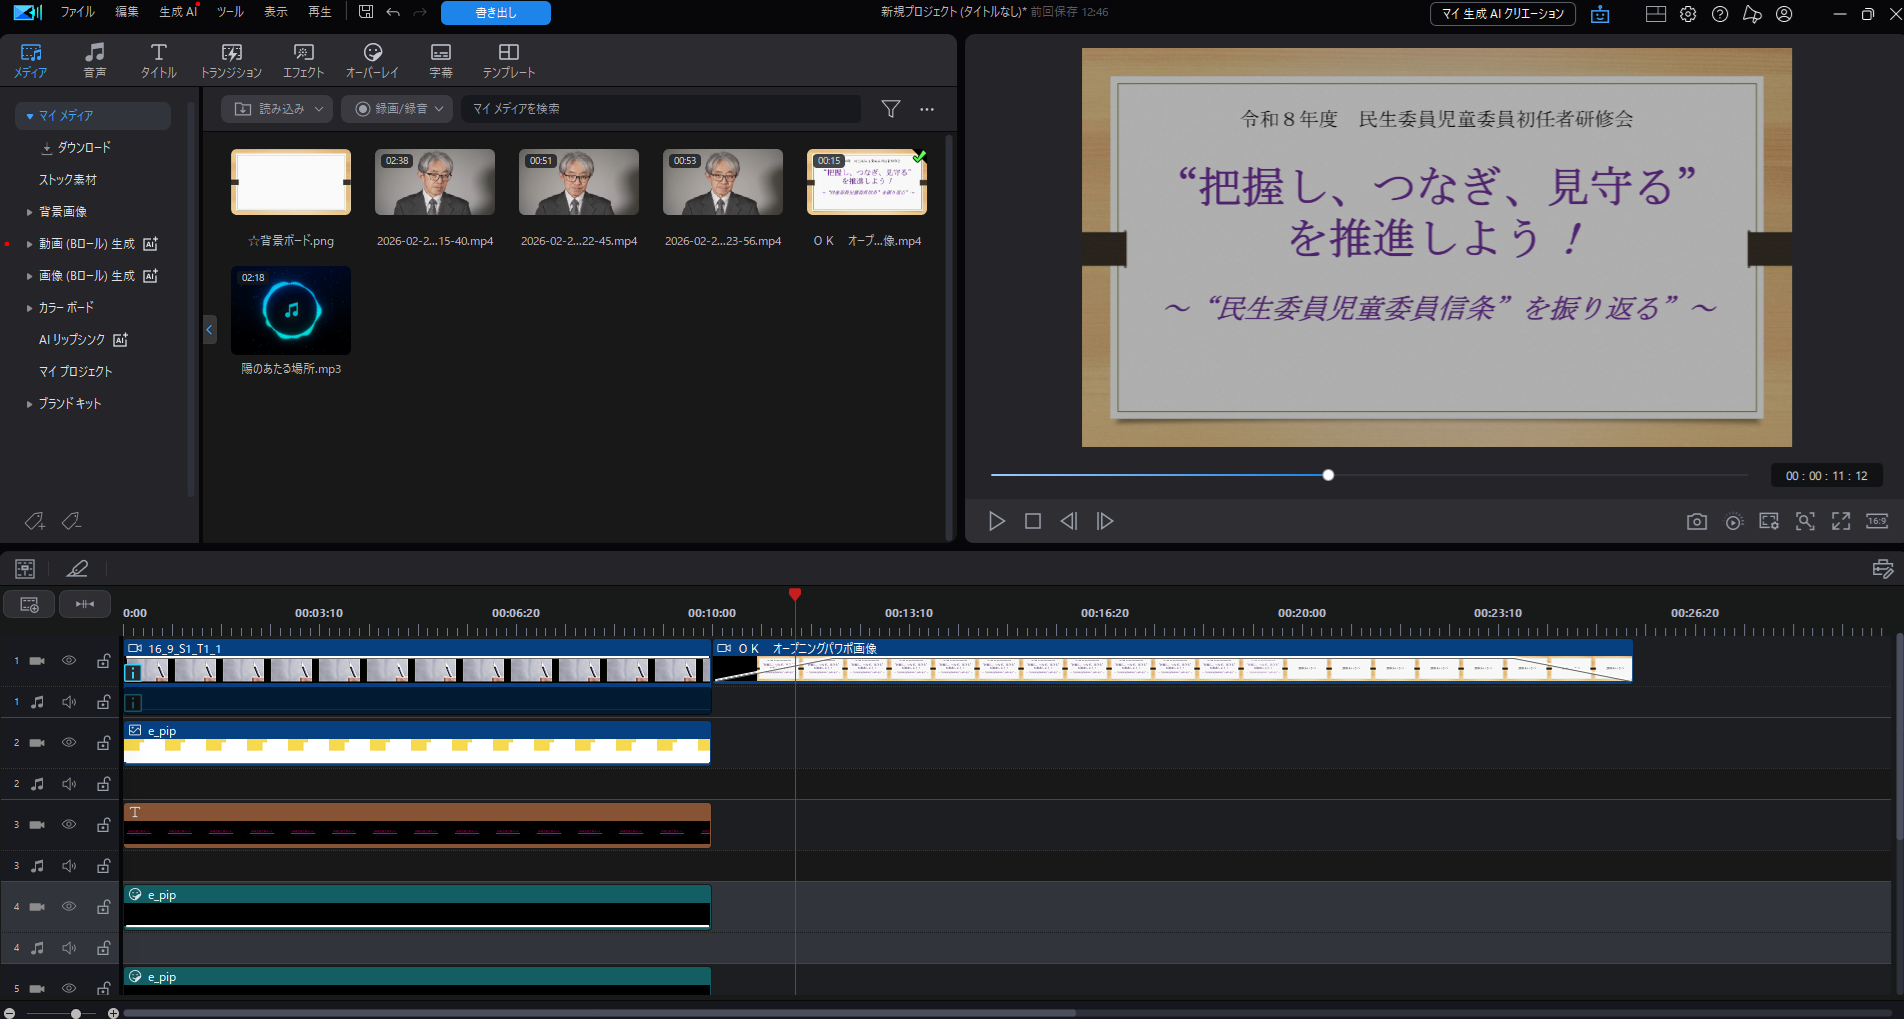
Task: Open the settings gear icon
Action: click(1688, 14)
